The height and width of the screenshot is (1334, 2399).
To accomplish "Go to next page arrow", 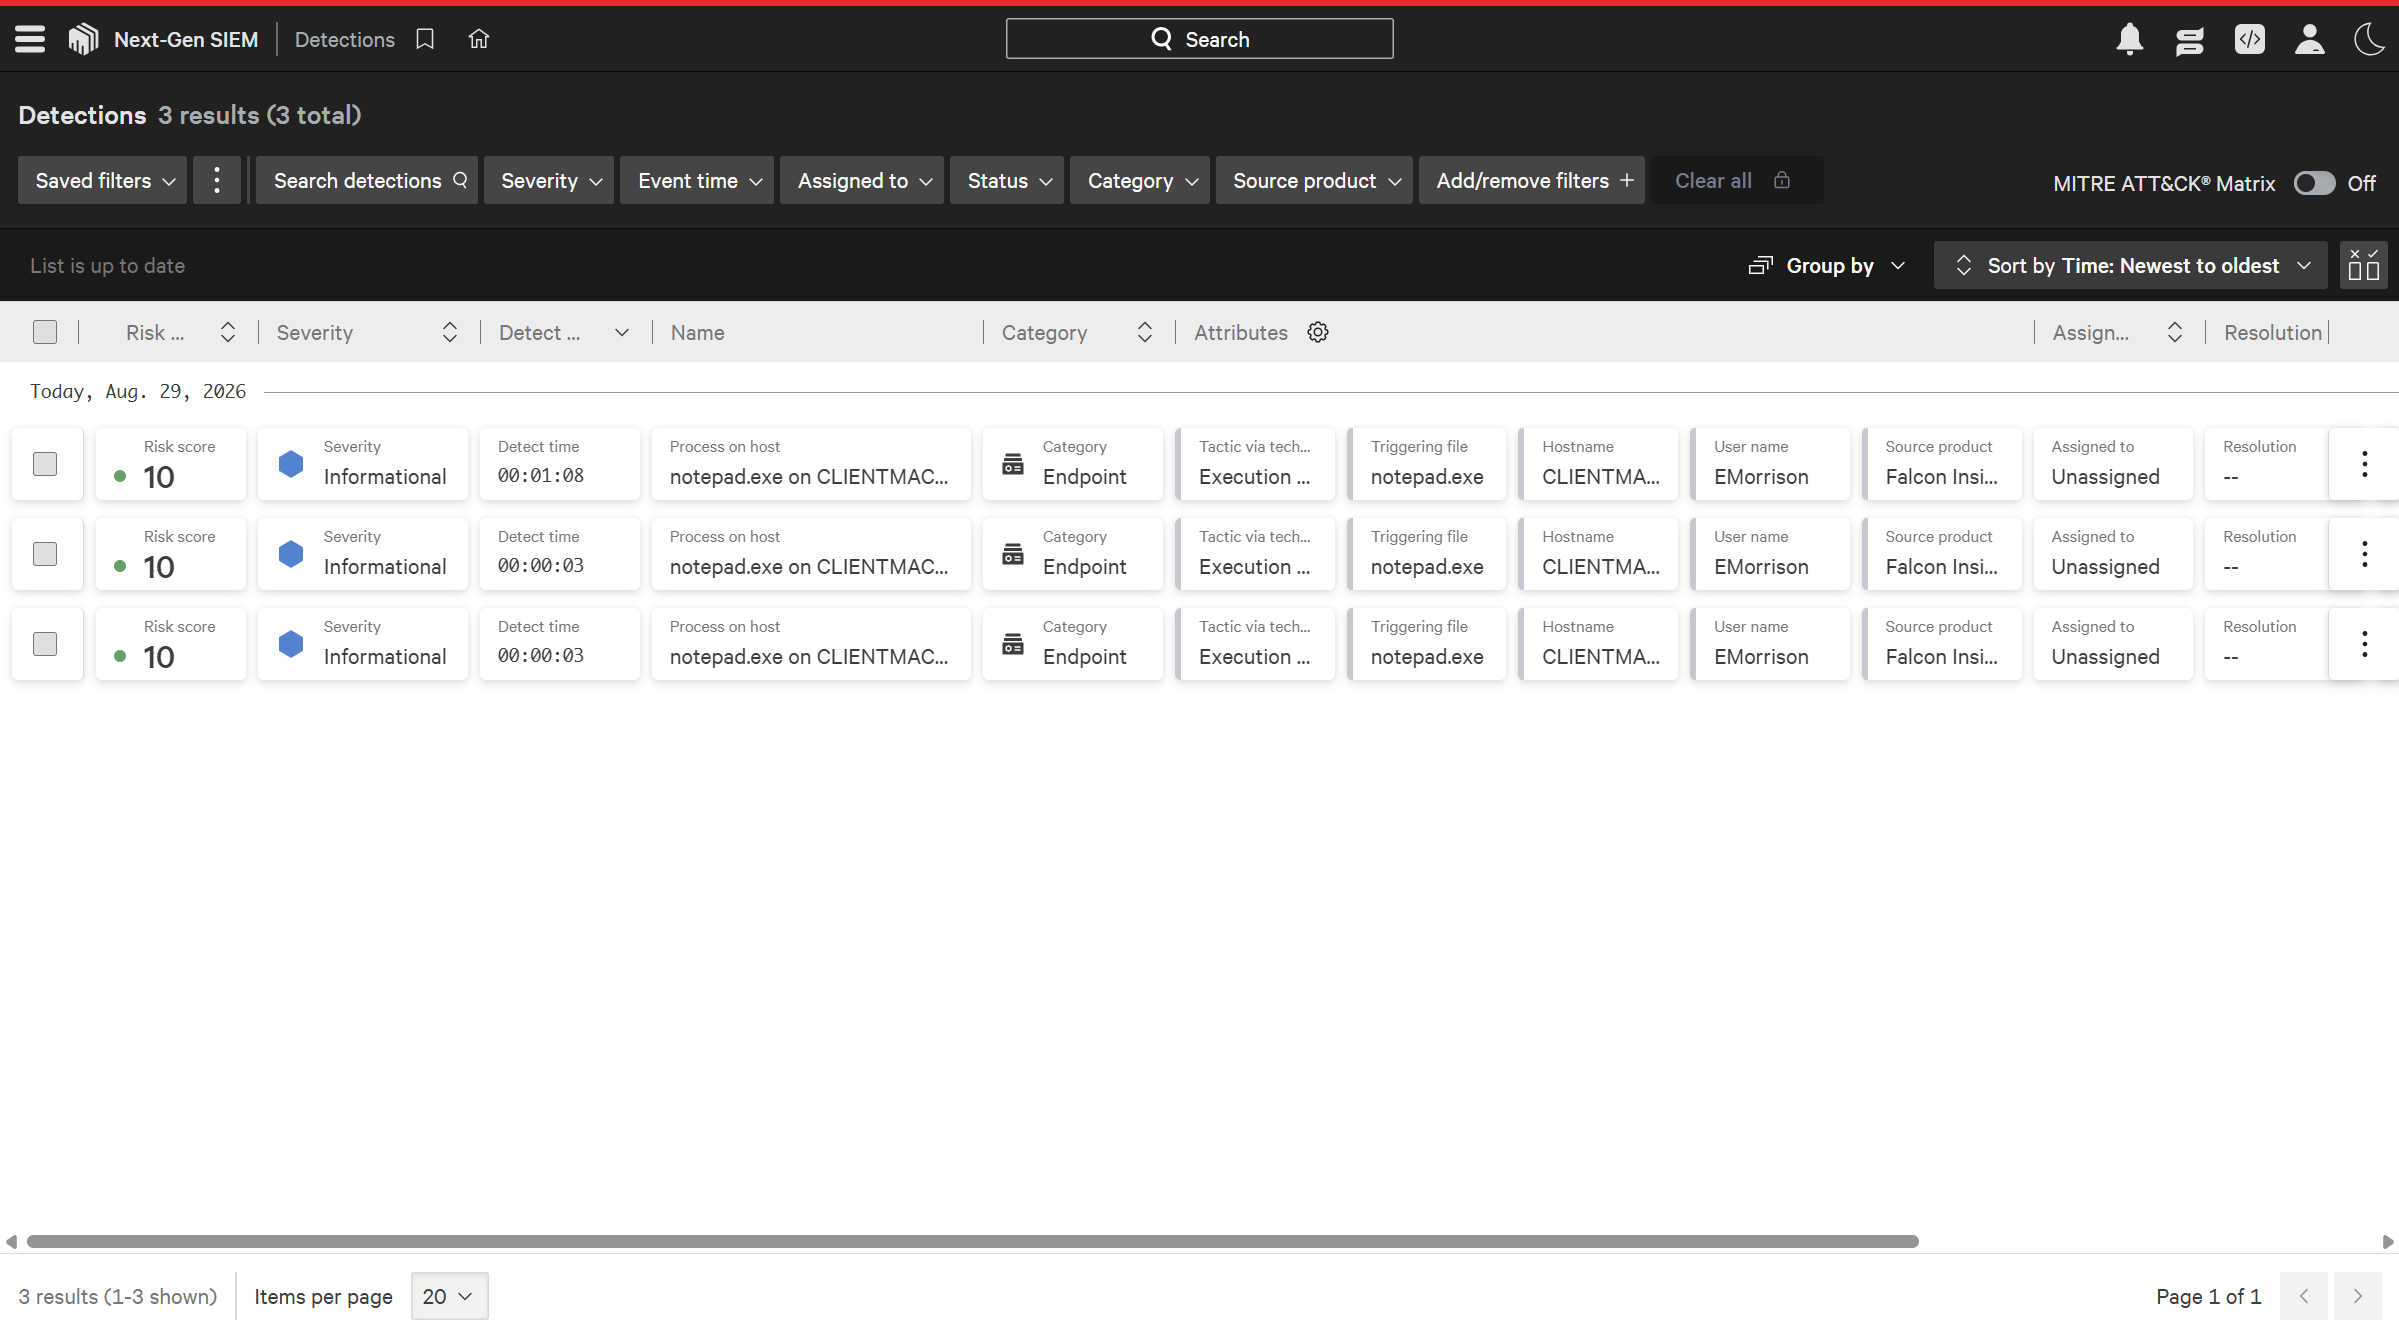I will point(2358,1296).
